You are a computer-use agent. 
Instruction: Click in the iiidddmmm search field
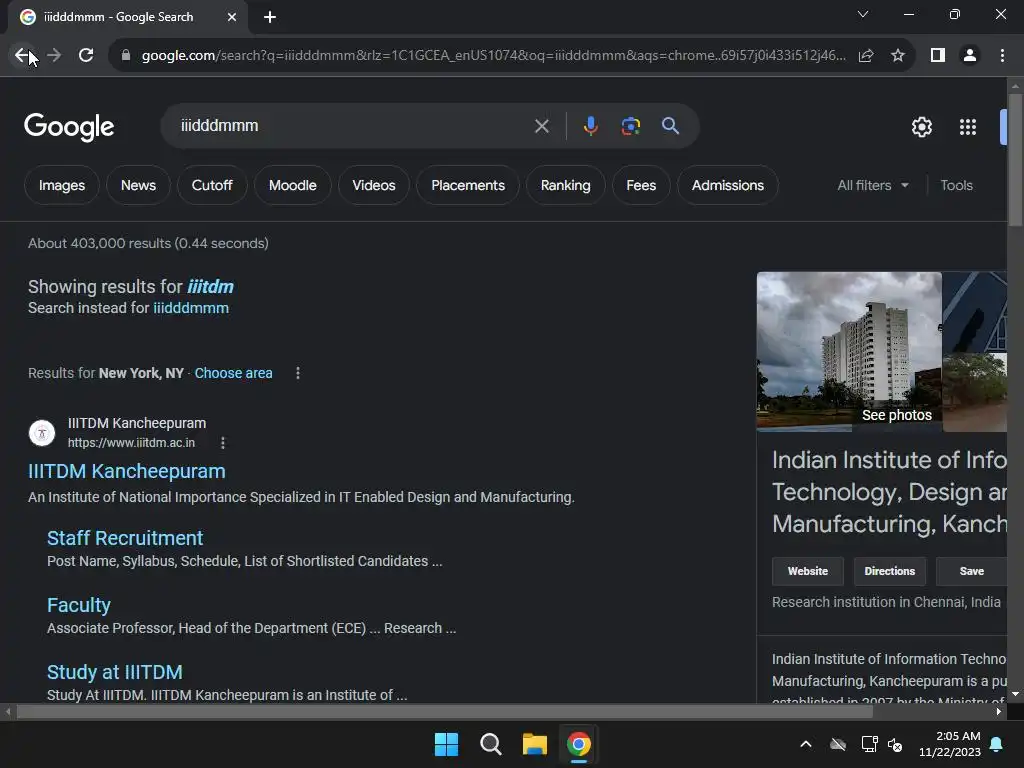(x=353, y=125)
